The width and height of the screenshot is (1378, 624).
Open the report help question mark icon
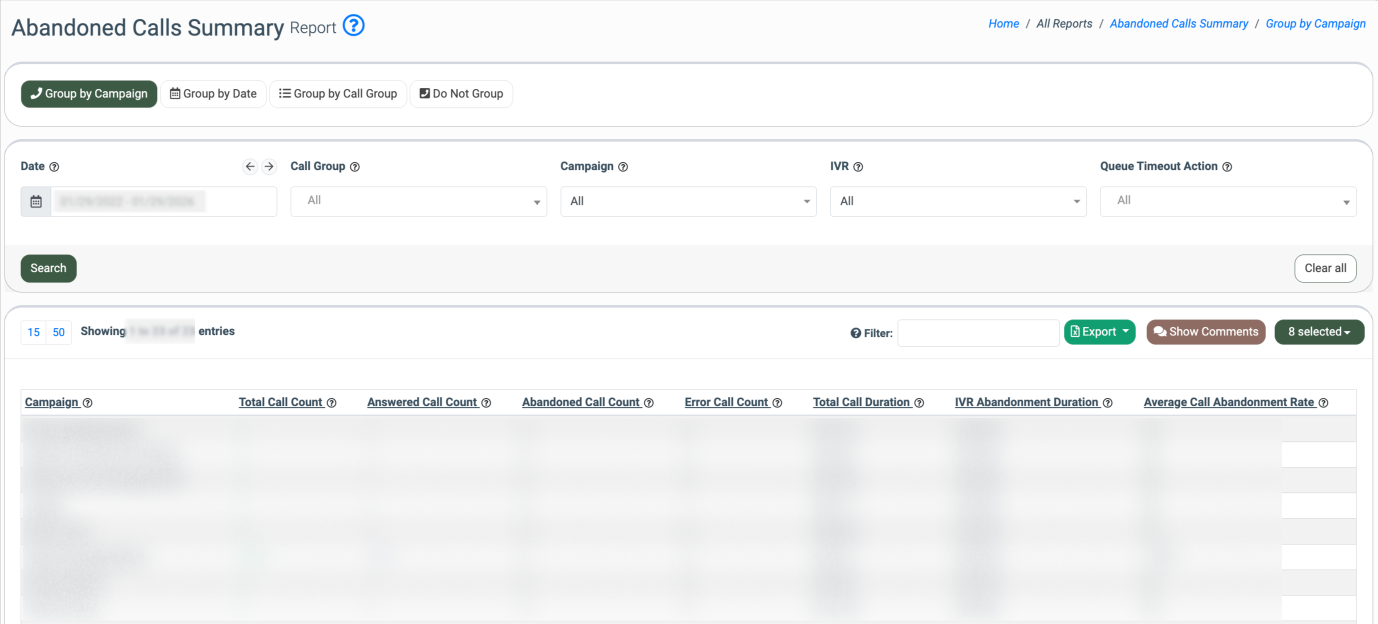tap(353, 26)
